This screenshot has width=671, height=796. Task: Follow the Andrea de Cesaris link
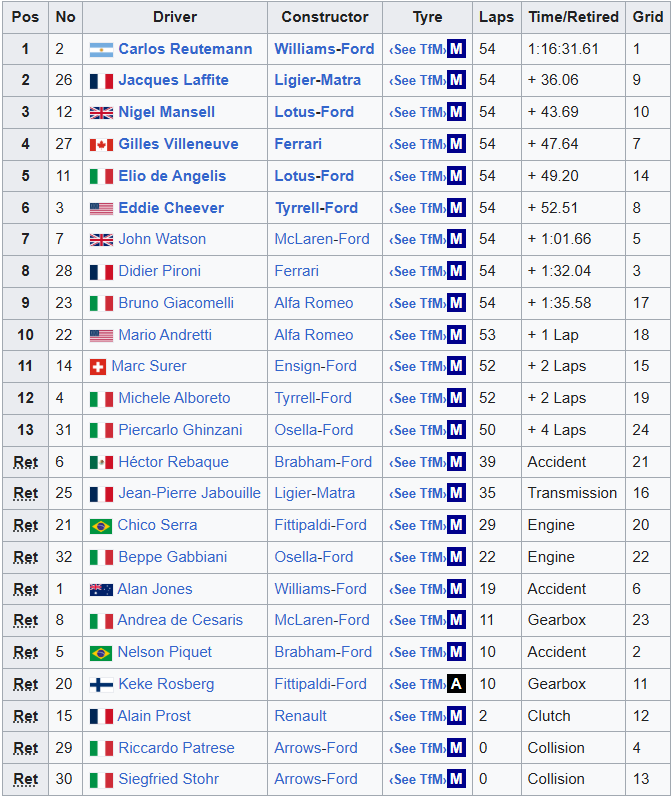(180, 620)
